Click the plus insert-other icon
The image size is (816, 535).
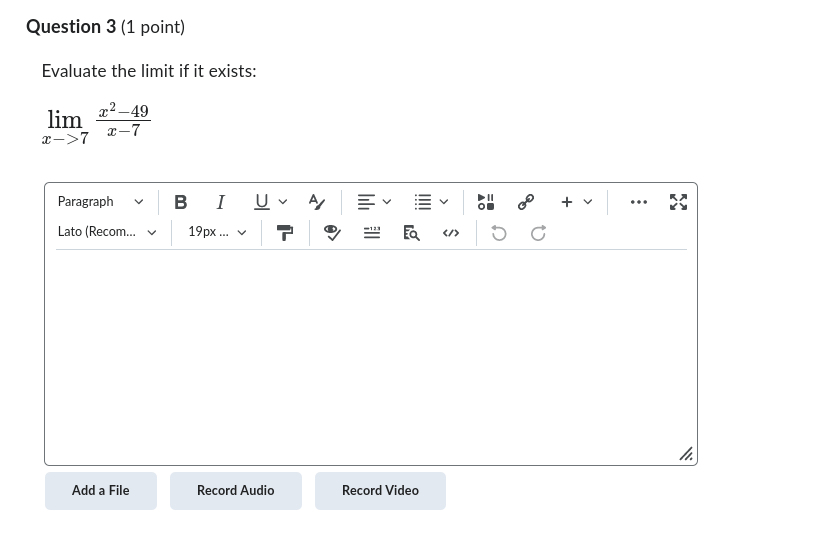[x=567, y=202]
